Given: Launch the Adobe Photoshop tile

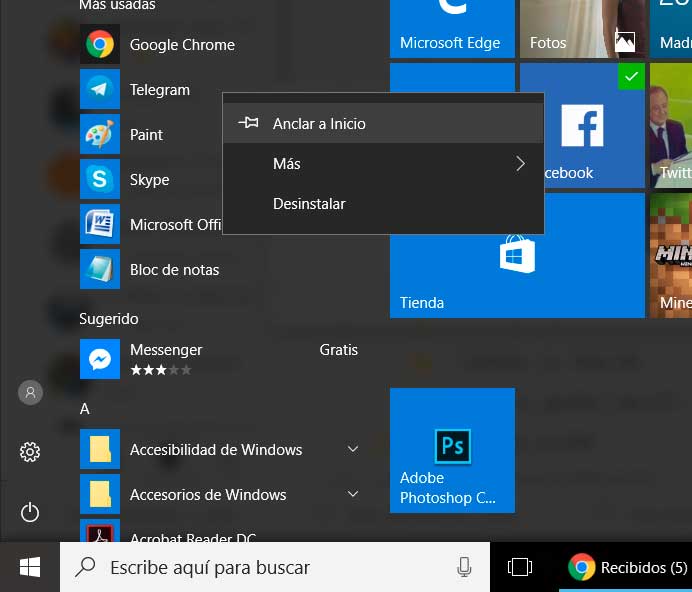Looking at the screenshot, I should 452,450.
